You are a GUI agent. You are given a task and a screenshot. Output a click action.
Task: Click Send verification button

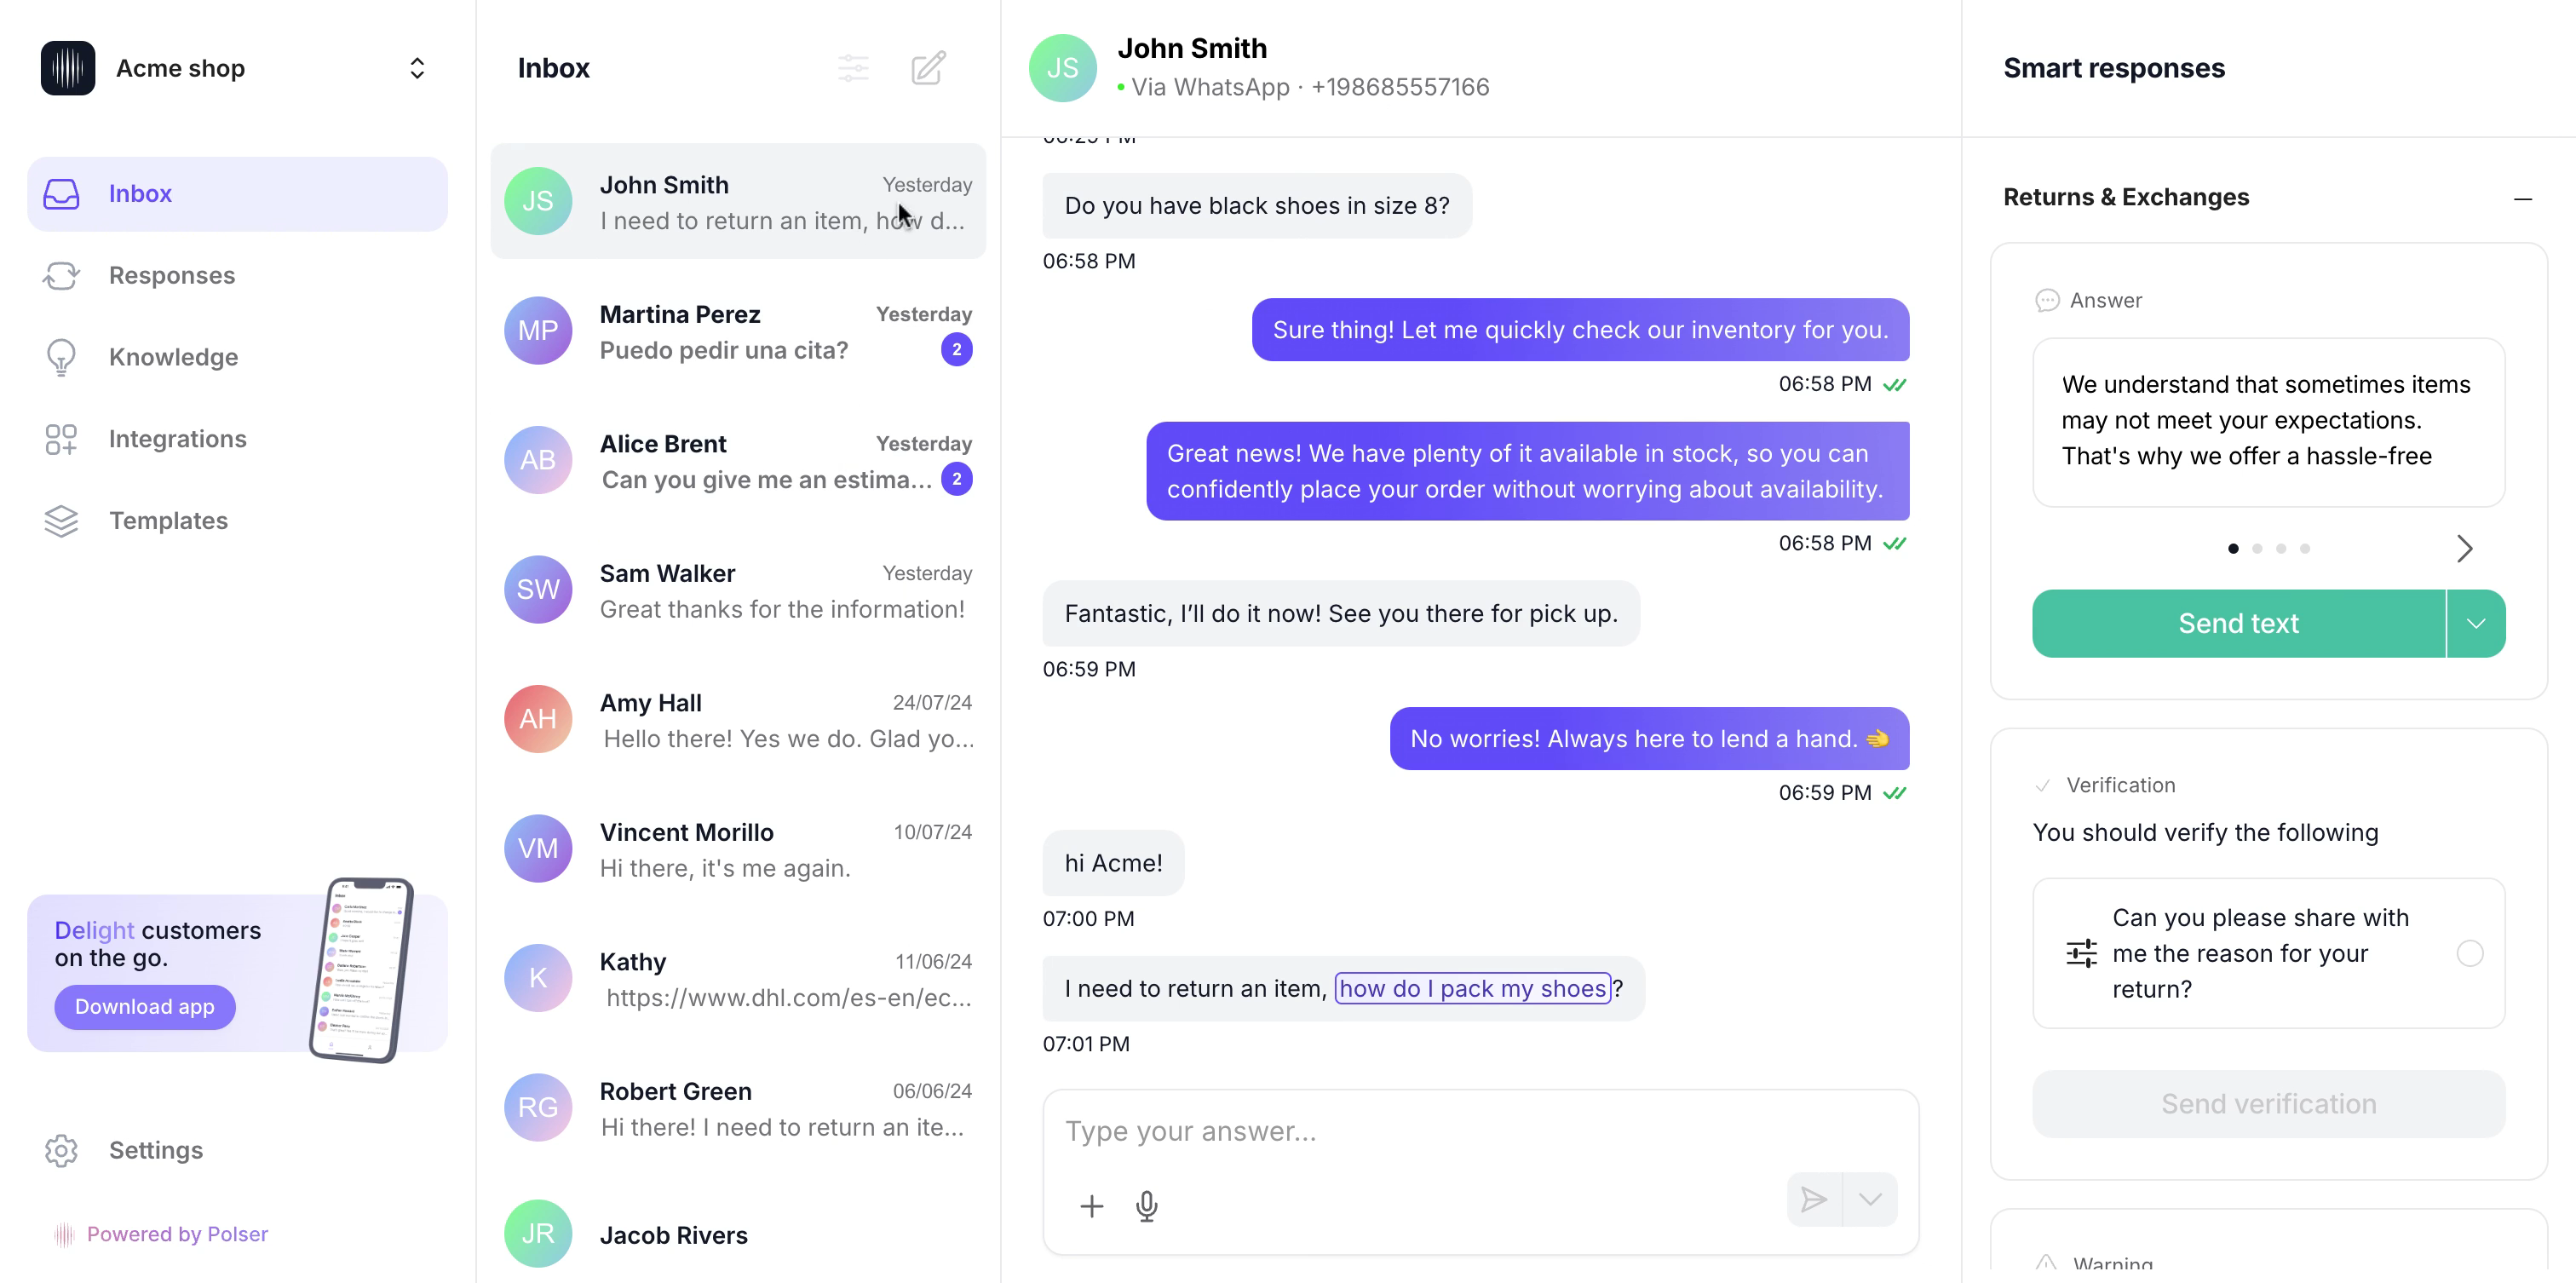pos(2268,1102)
